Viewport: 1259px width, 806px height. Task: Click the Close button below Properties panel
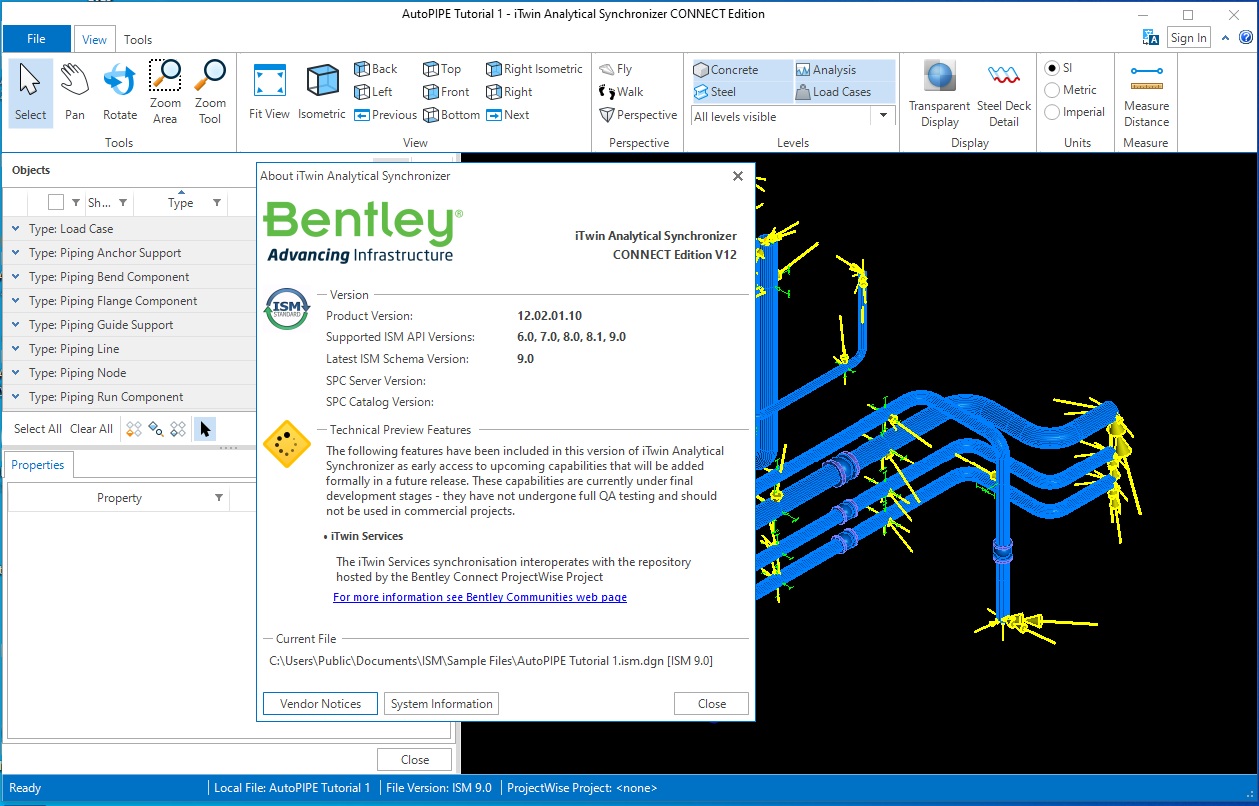[415, 760]
